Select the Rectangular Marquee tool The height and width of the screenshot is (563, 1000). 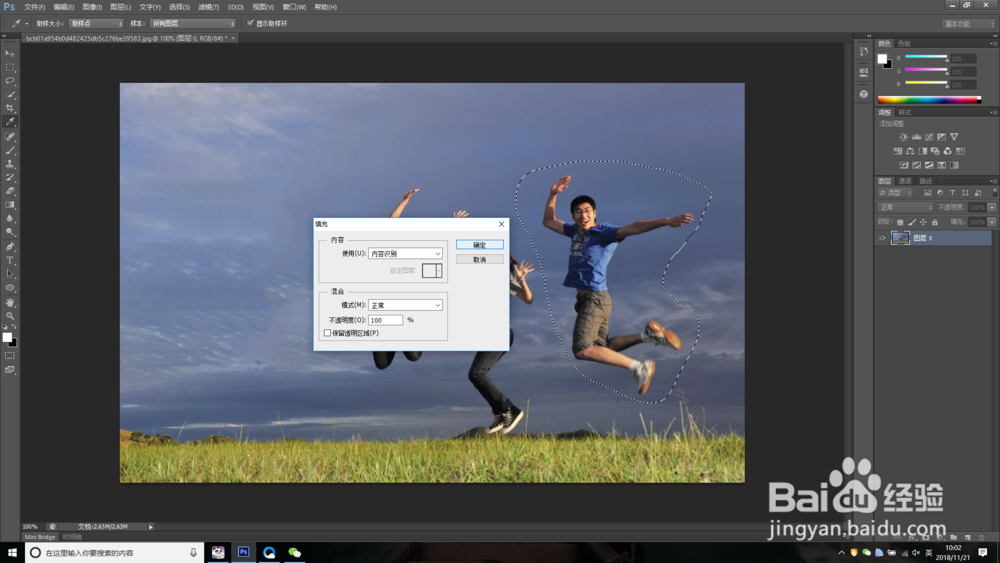coord(10,67)
